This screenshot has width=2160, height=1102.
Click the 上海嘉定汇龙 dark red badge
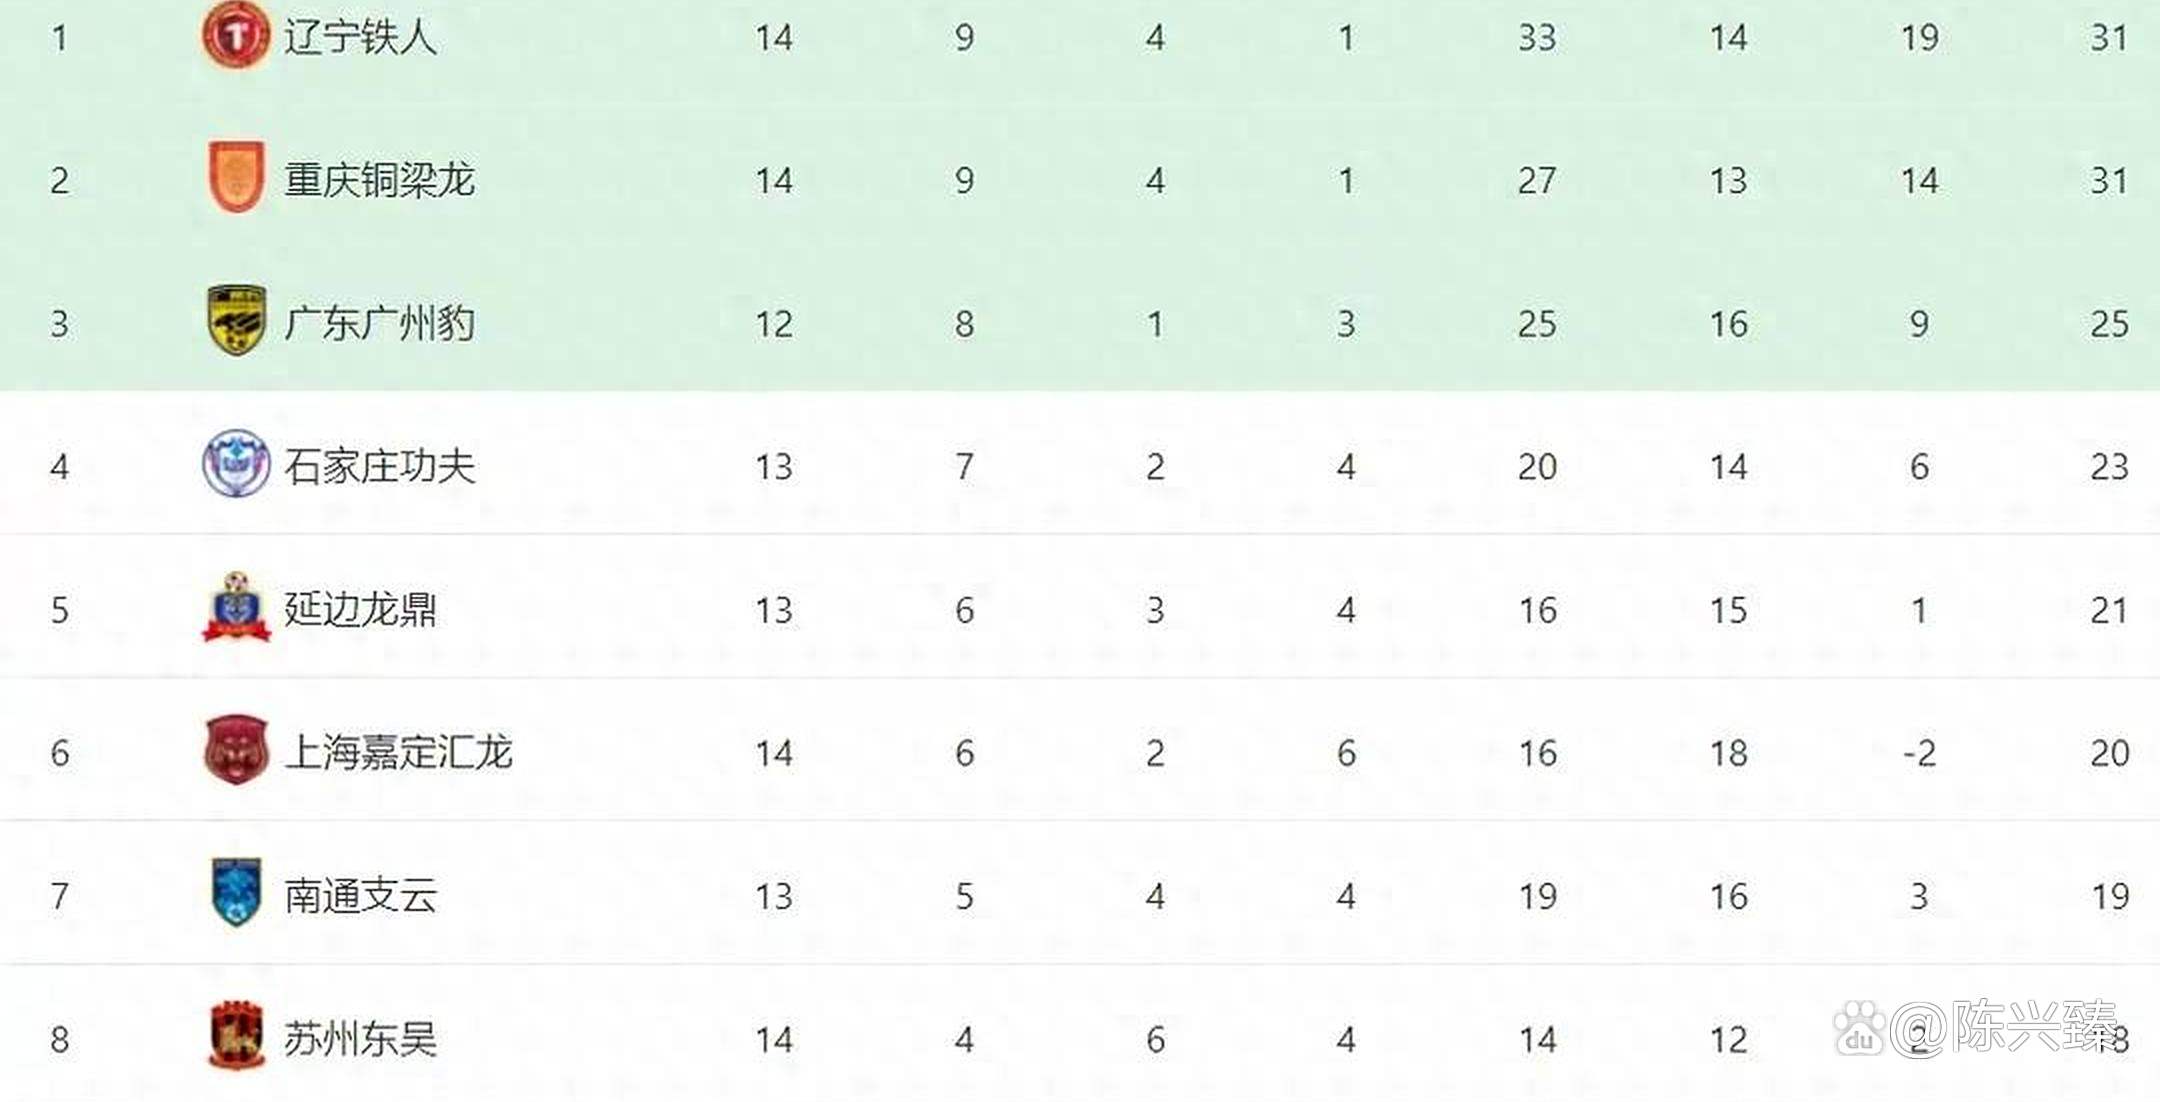coord(237,750)
